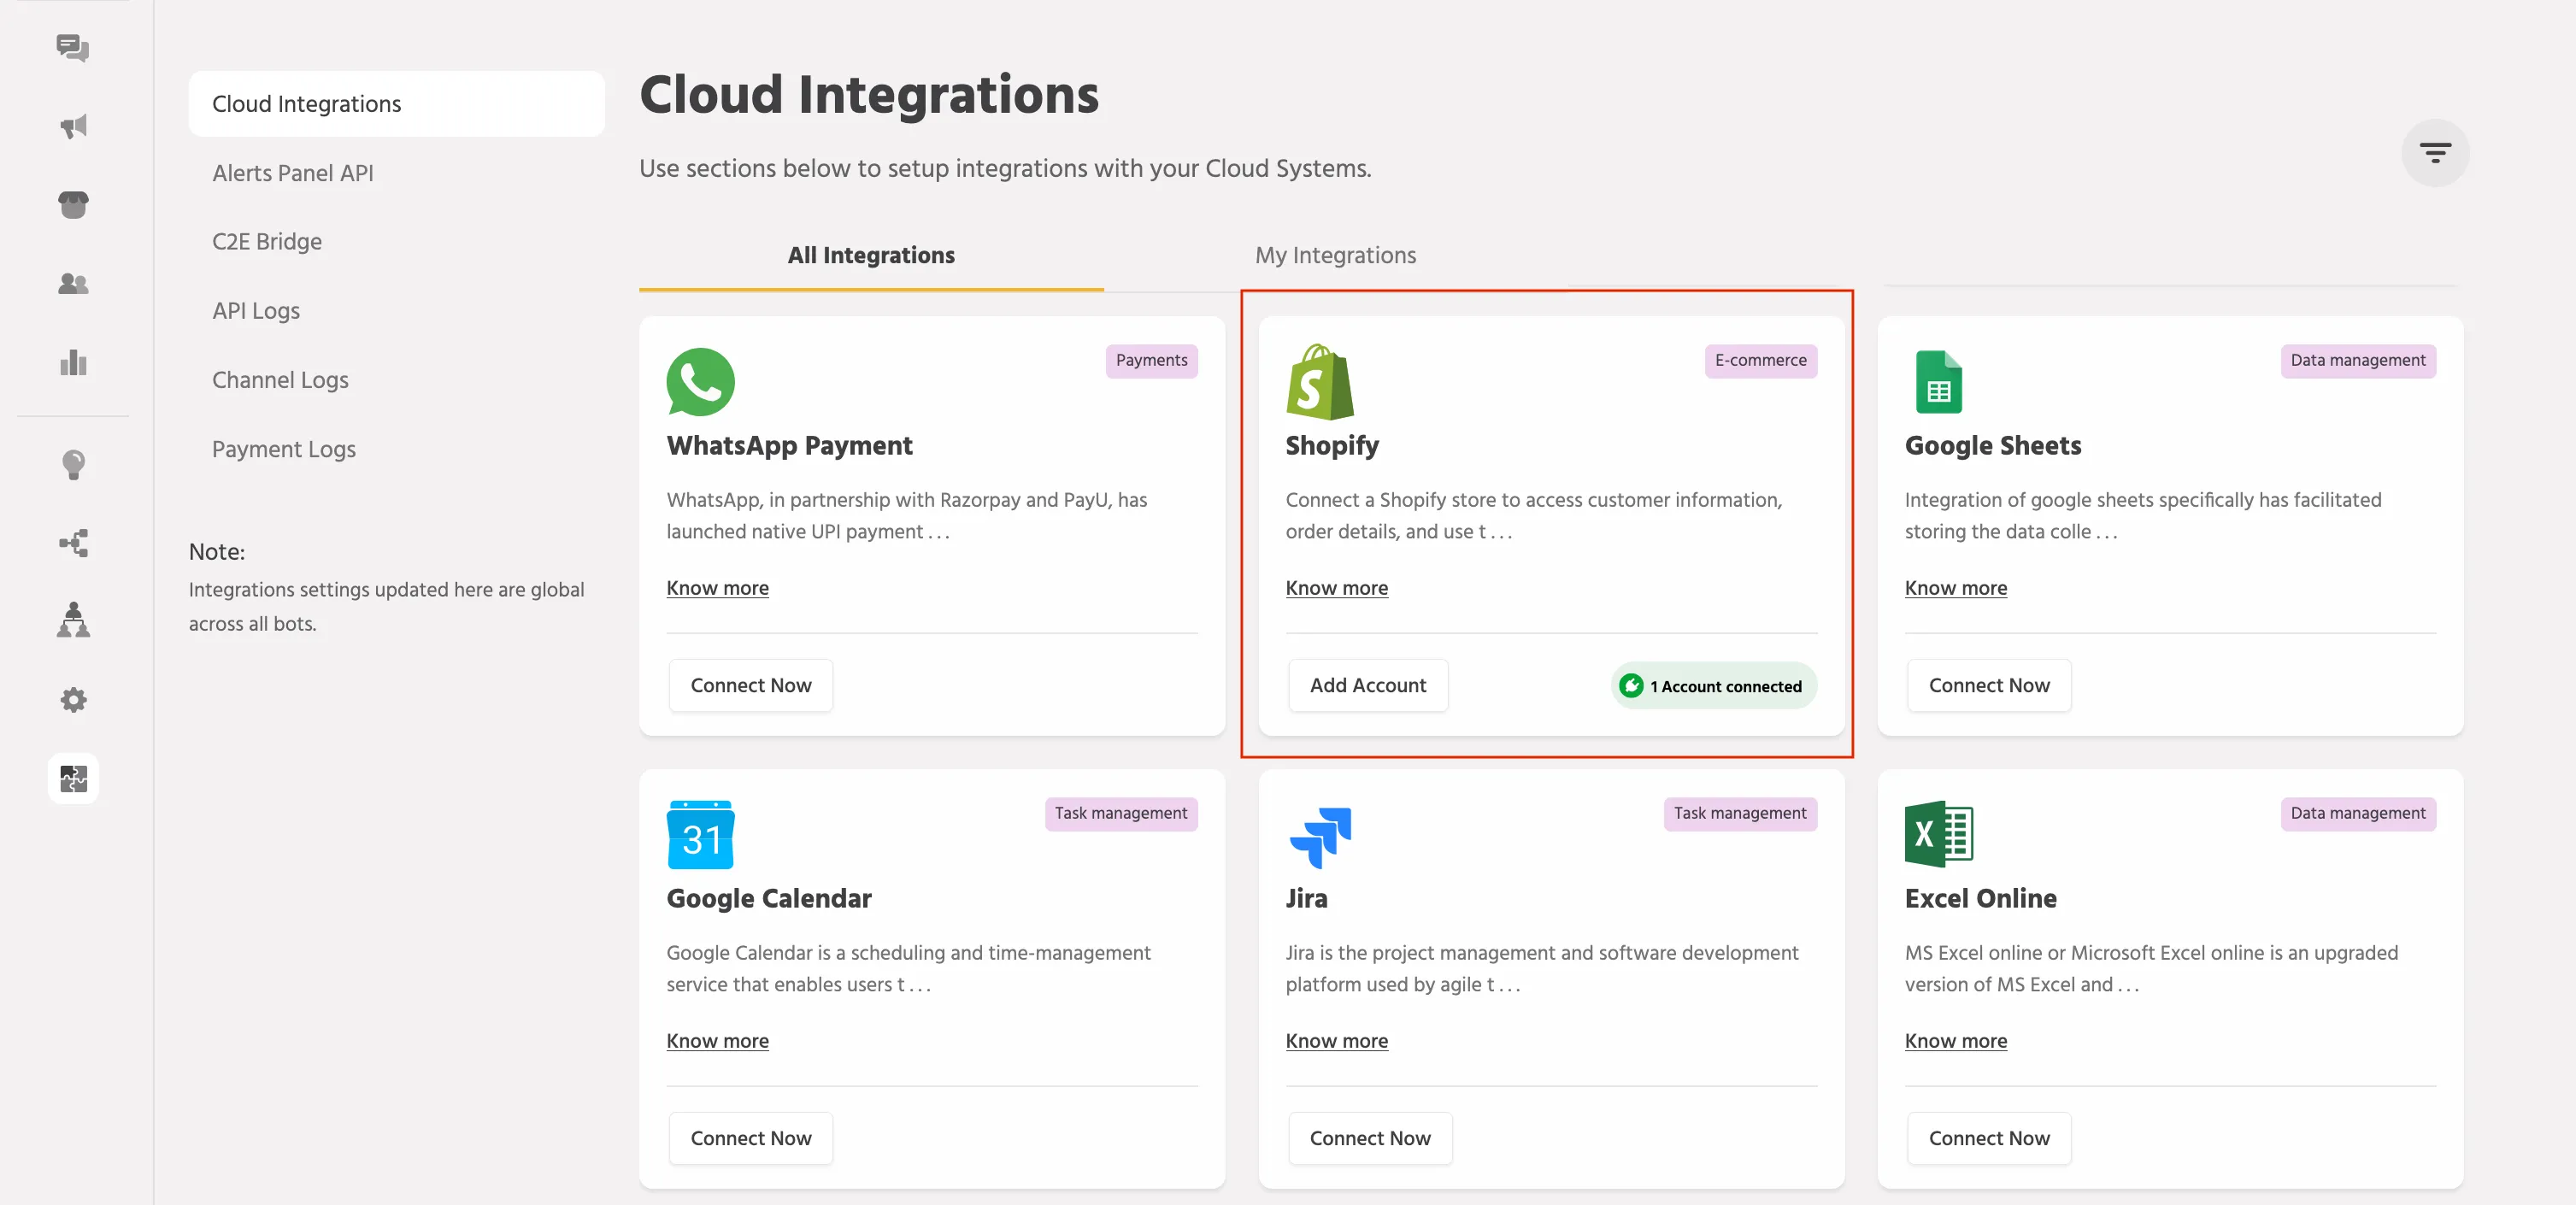2576x1205 pixels.
Task: Click Task management tag on Google Calendar
Action: click(x=1120, y=814)
